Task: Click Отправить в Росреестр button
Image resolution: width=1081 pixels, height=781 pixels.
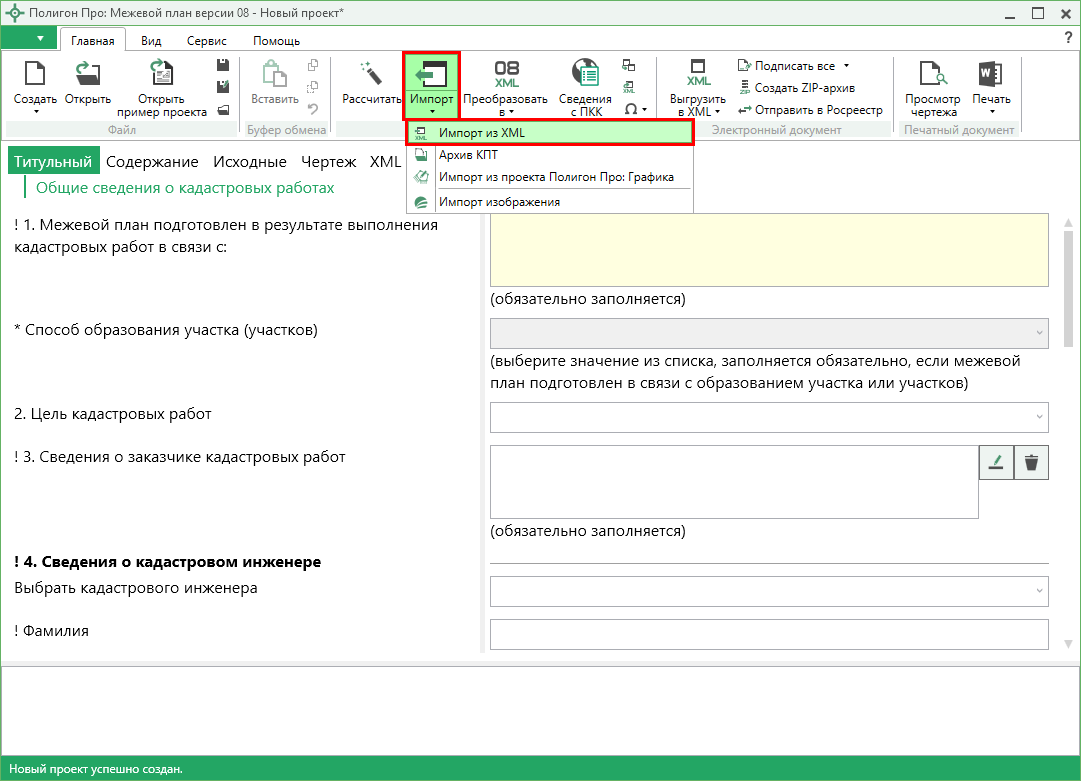Action: tap(810, 110)
